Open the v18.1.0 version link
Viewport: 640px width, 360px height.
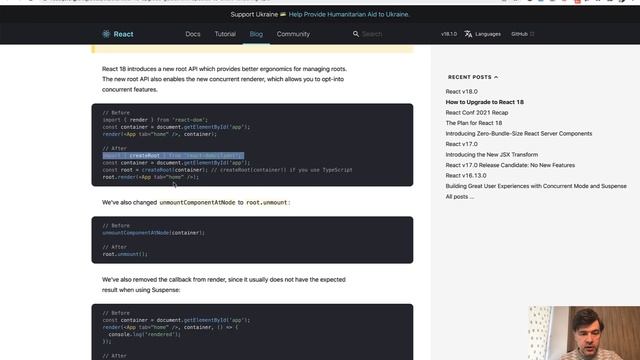[x=449, y=34]
